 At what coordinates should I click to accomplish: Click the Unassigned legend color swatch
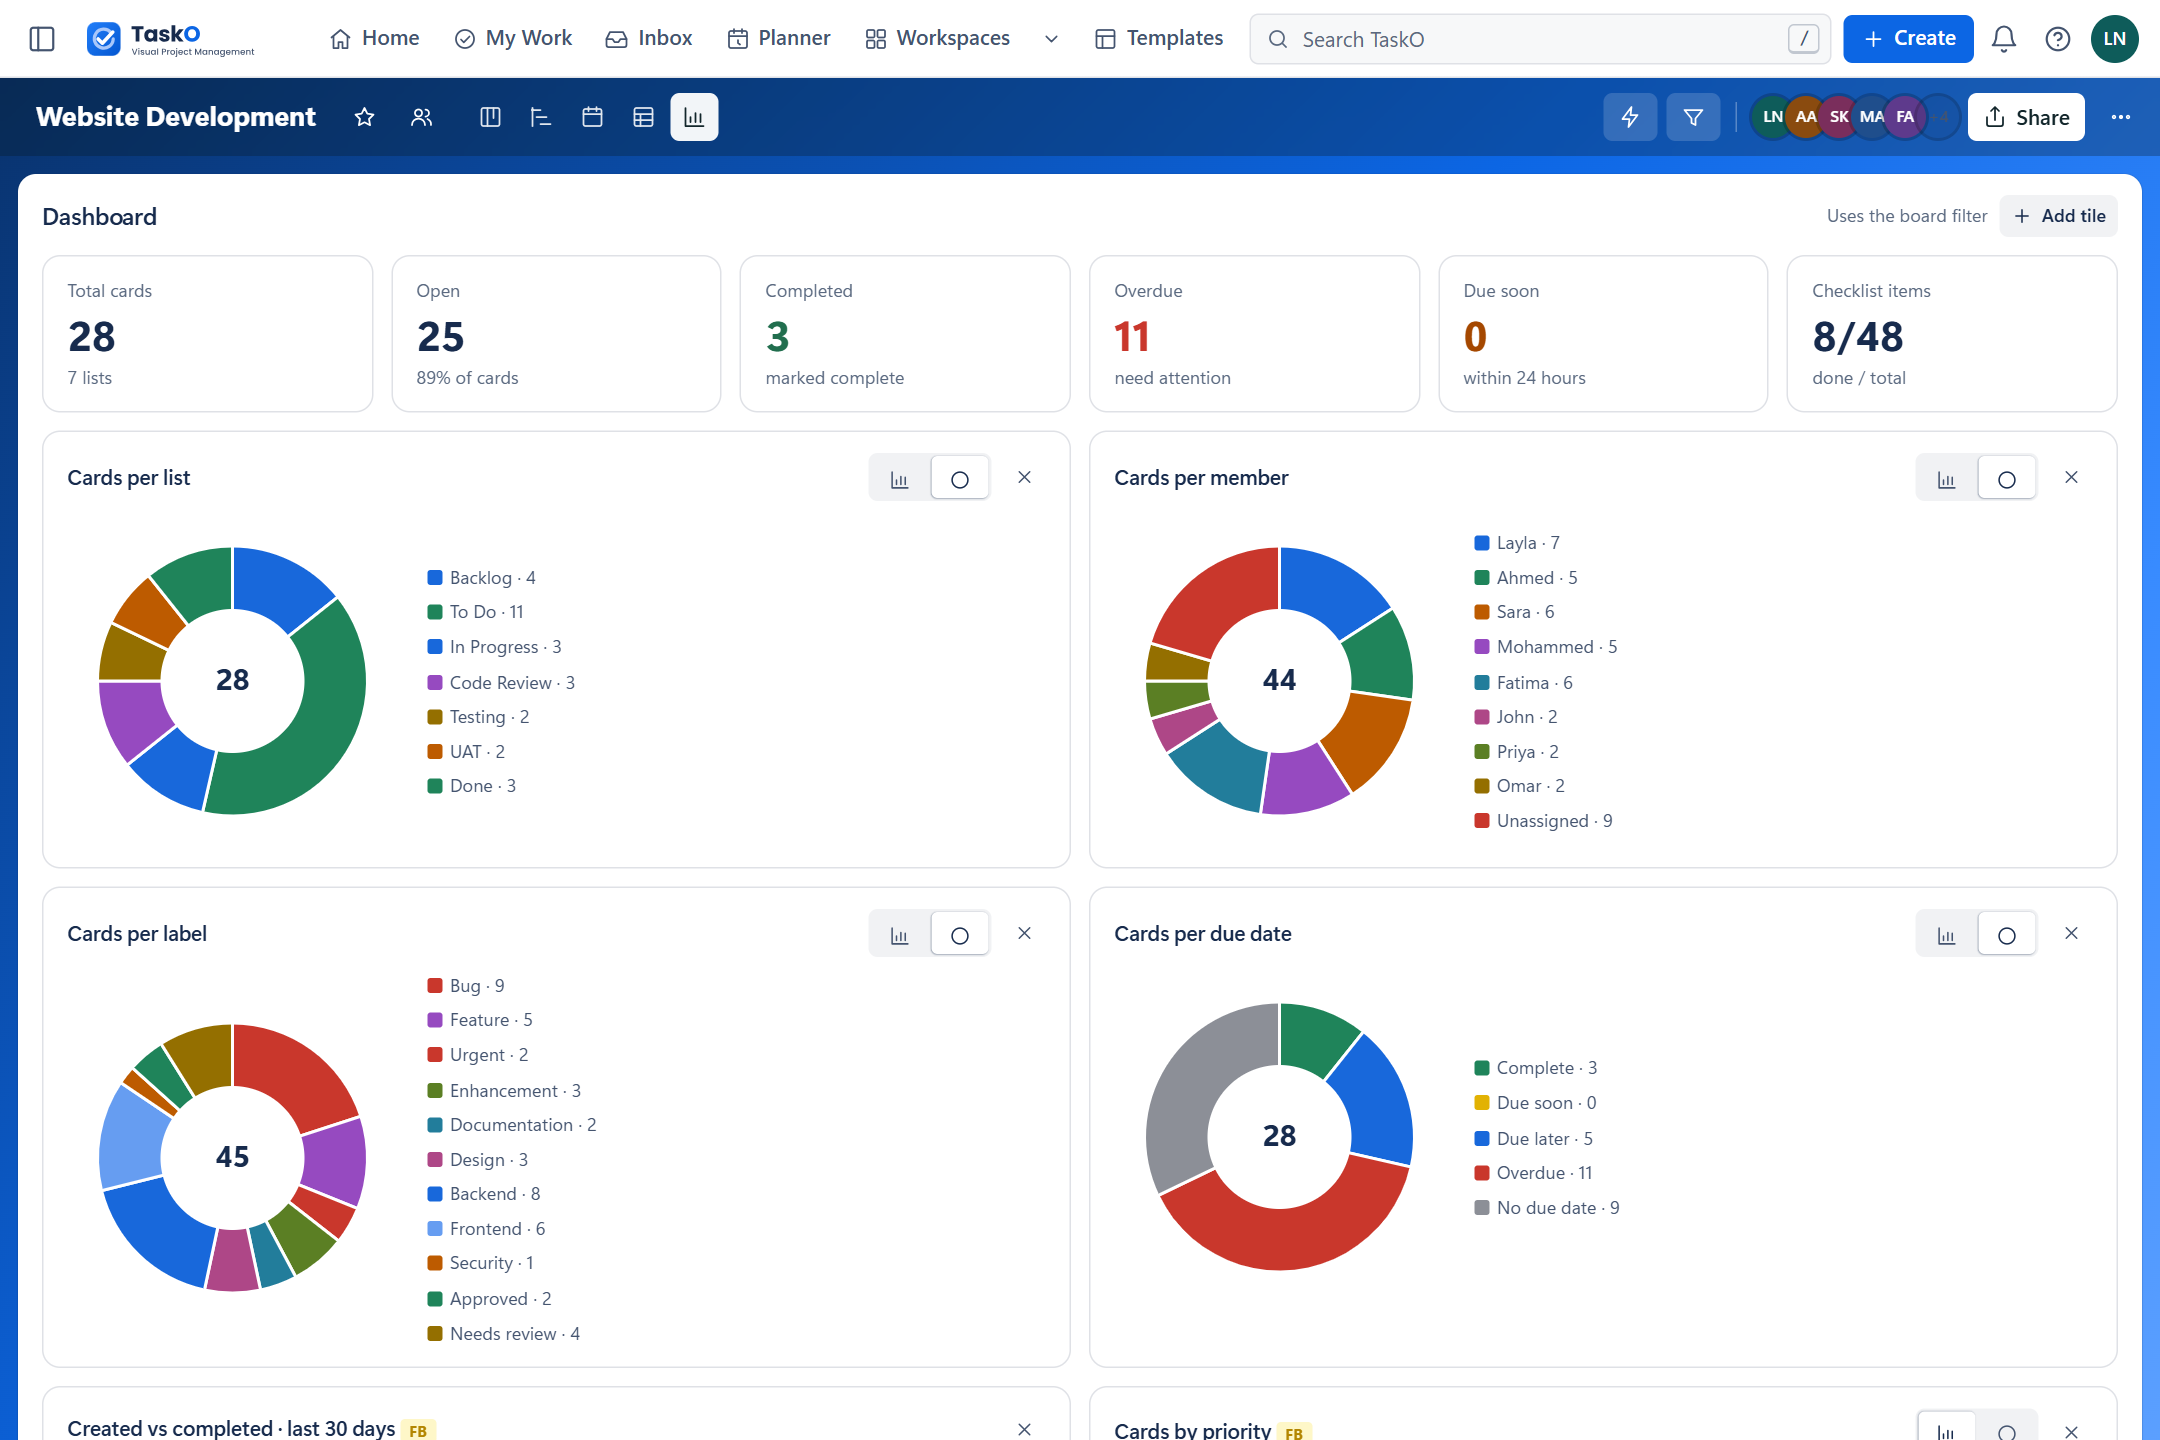[1482, 820]
